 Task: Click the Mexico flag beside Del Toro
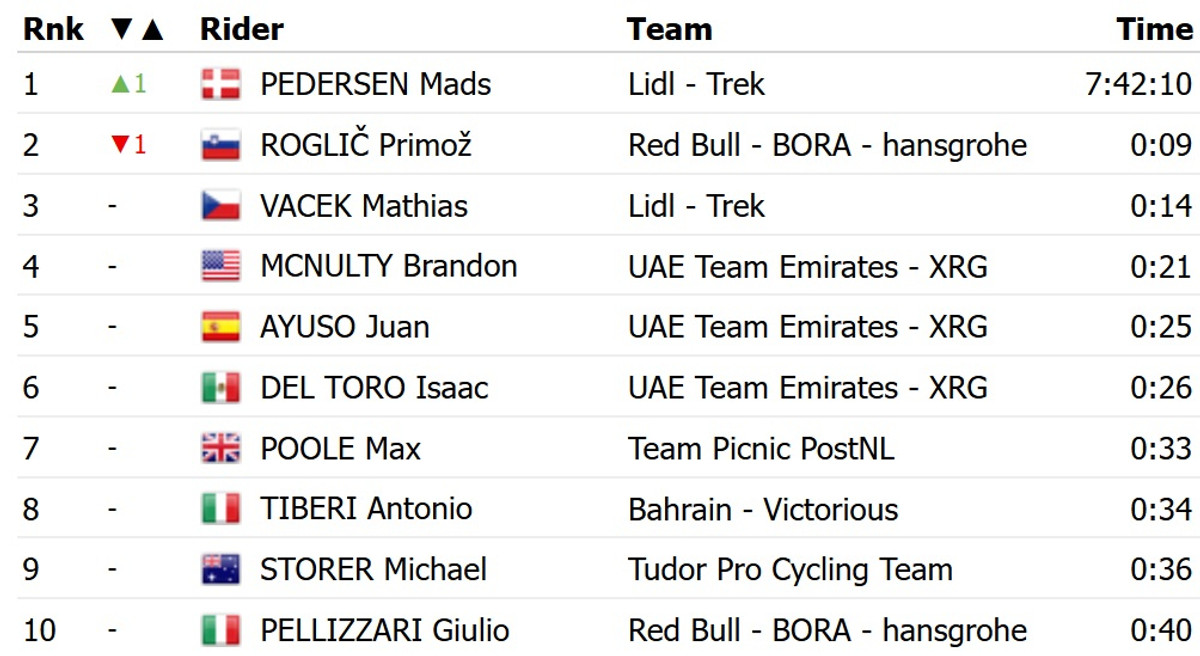coord(220,388)
